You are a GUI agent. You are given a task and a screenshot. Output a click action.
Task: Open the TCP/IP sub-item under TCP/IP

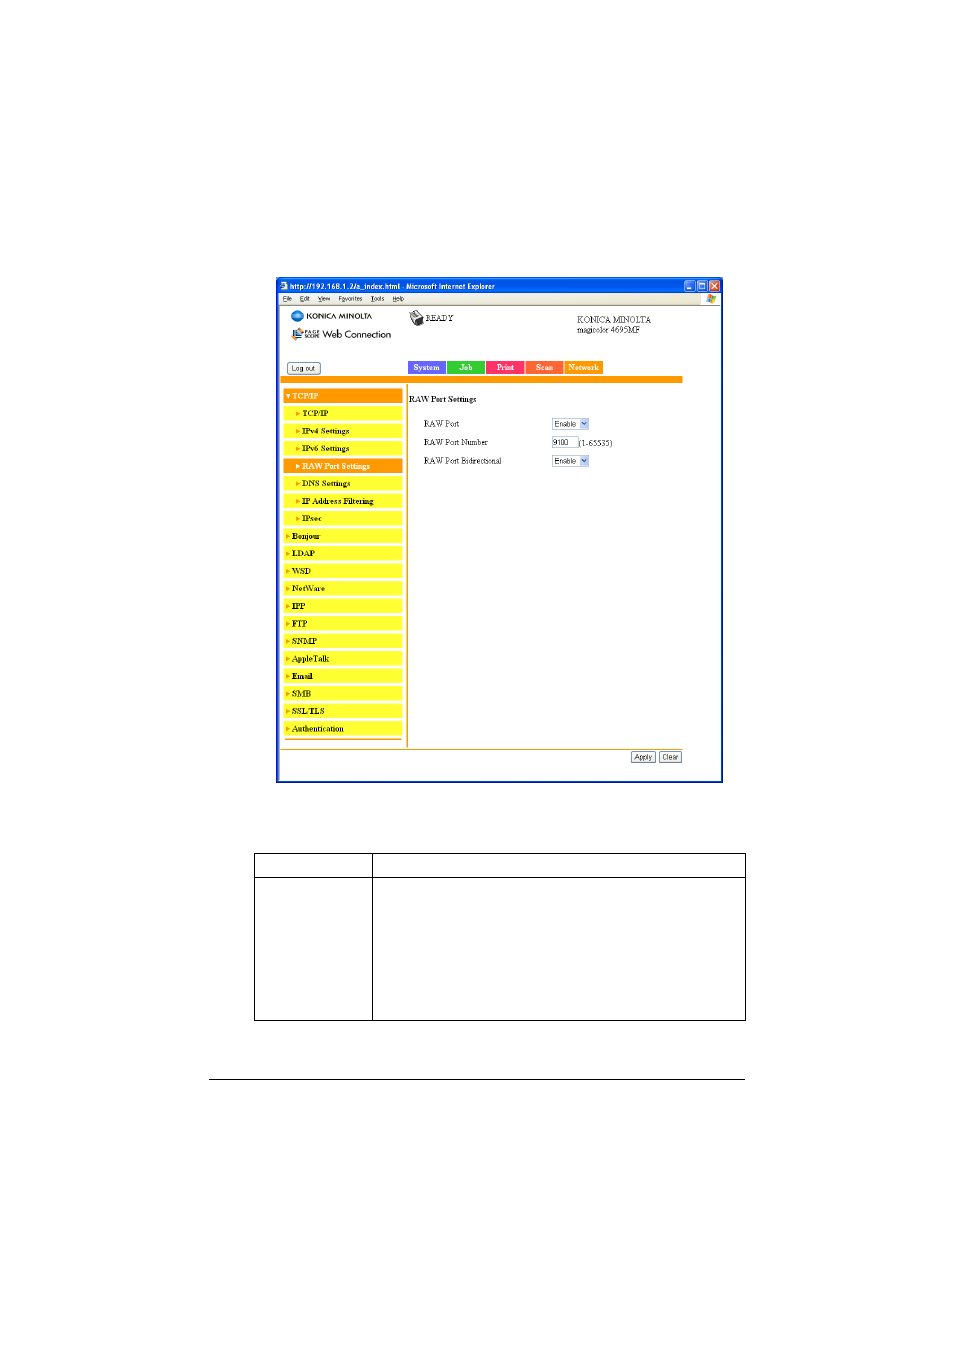pyautogui.click(x=343, y=413)
